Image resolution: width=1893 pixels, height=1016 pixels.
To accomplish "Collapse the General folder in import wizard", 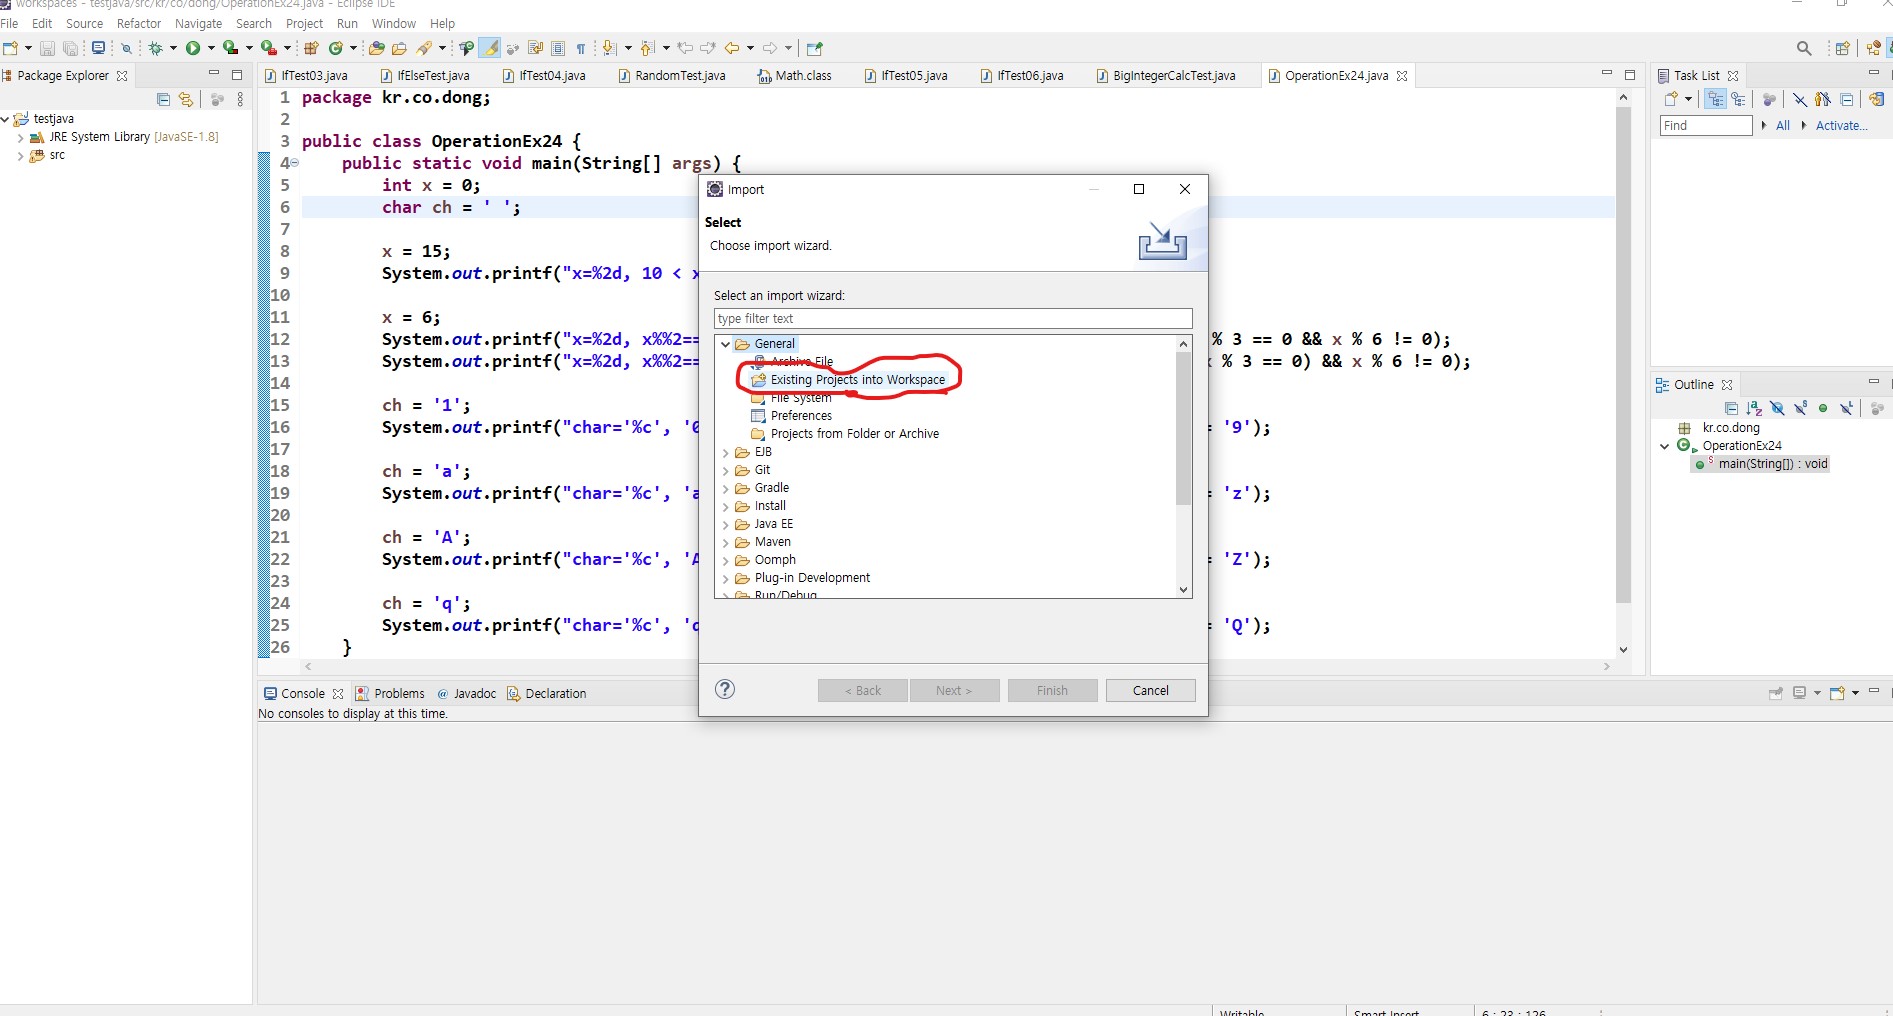I will (726, 344).
